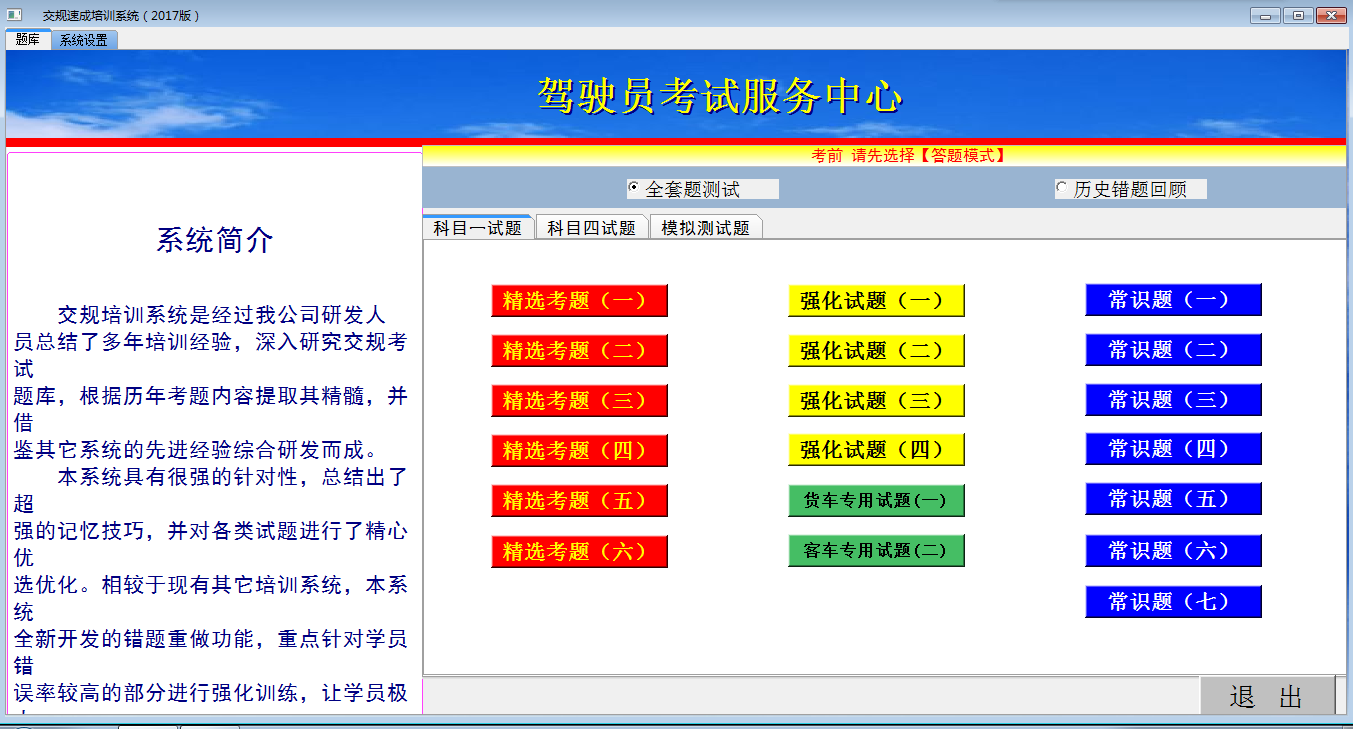The image size is (1353, 729).
Task: Open 常识题（六）
Action: click(x=1173, y=550)
